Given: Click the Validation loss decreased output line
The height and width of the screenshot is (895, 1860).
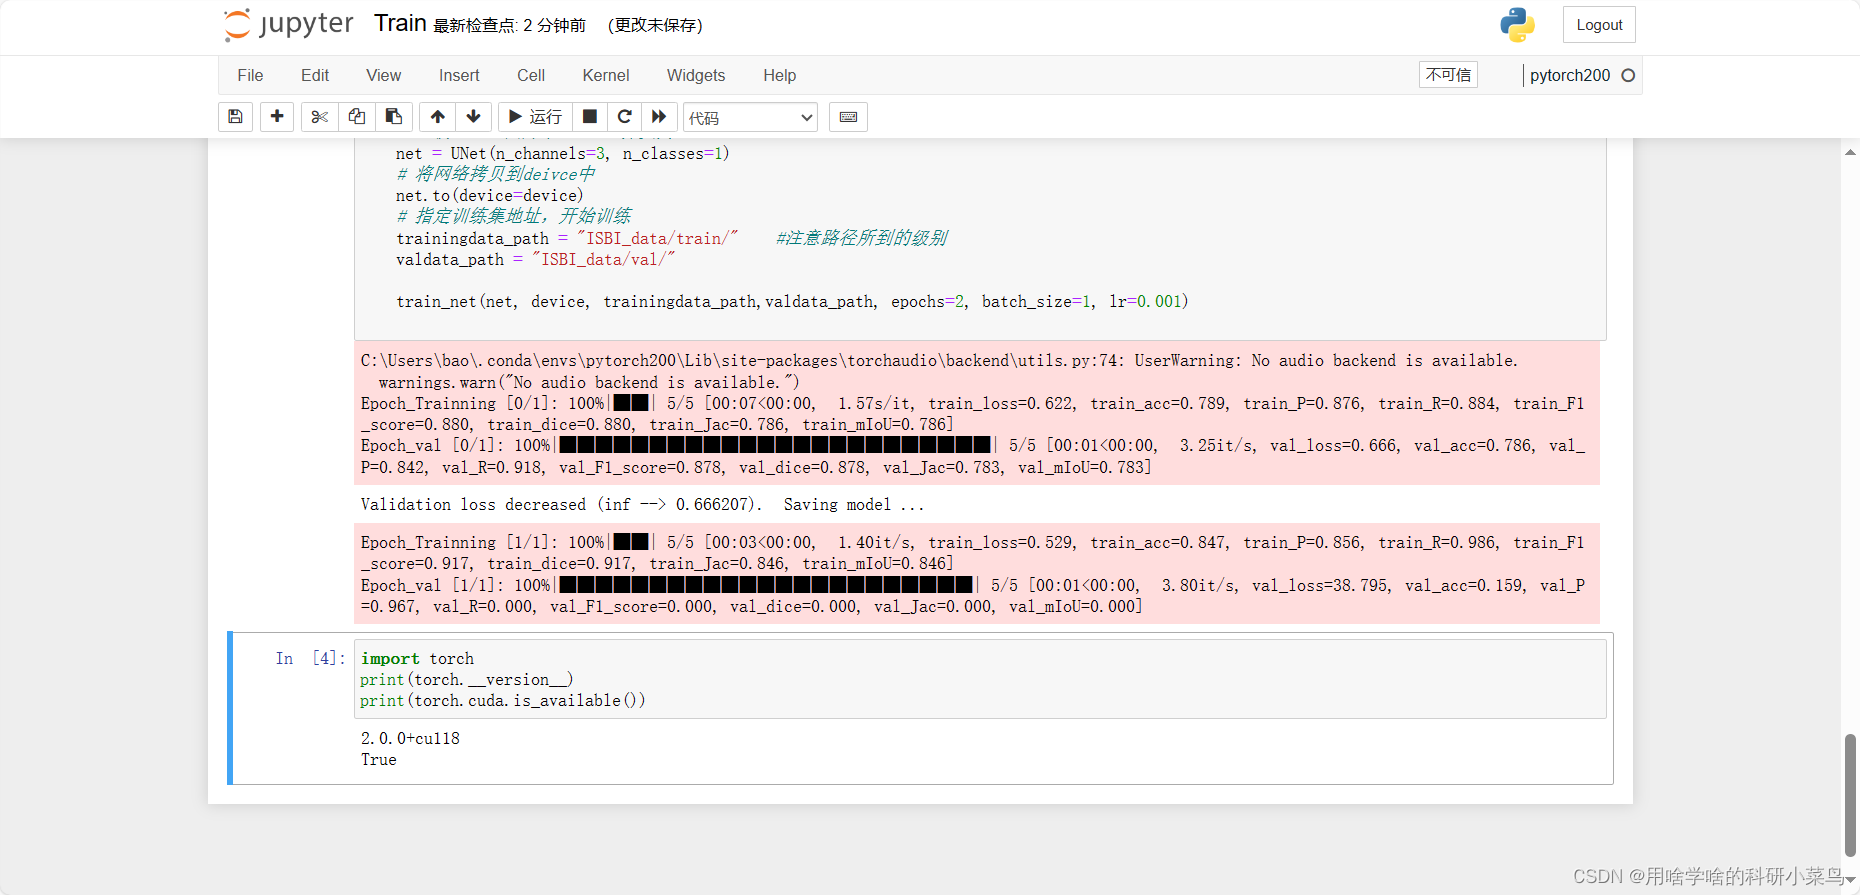Looking at the screenshot, I should click(x=642, y=504).
